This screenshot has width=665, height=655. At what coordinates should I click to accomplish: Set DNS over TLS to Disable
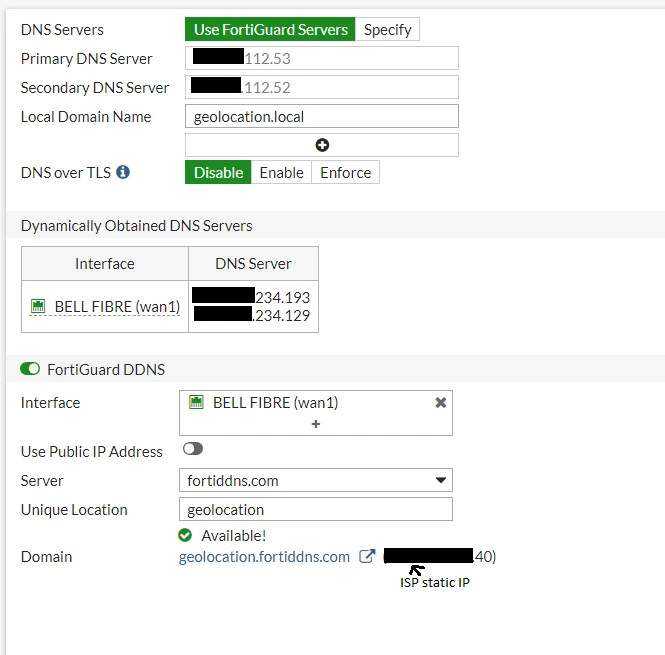(x=218, y=172)
